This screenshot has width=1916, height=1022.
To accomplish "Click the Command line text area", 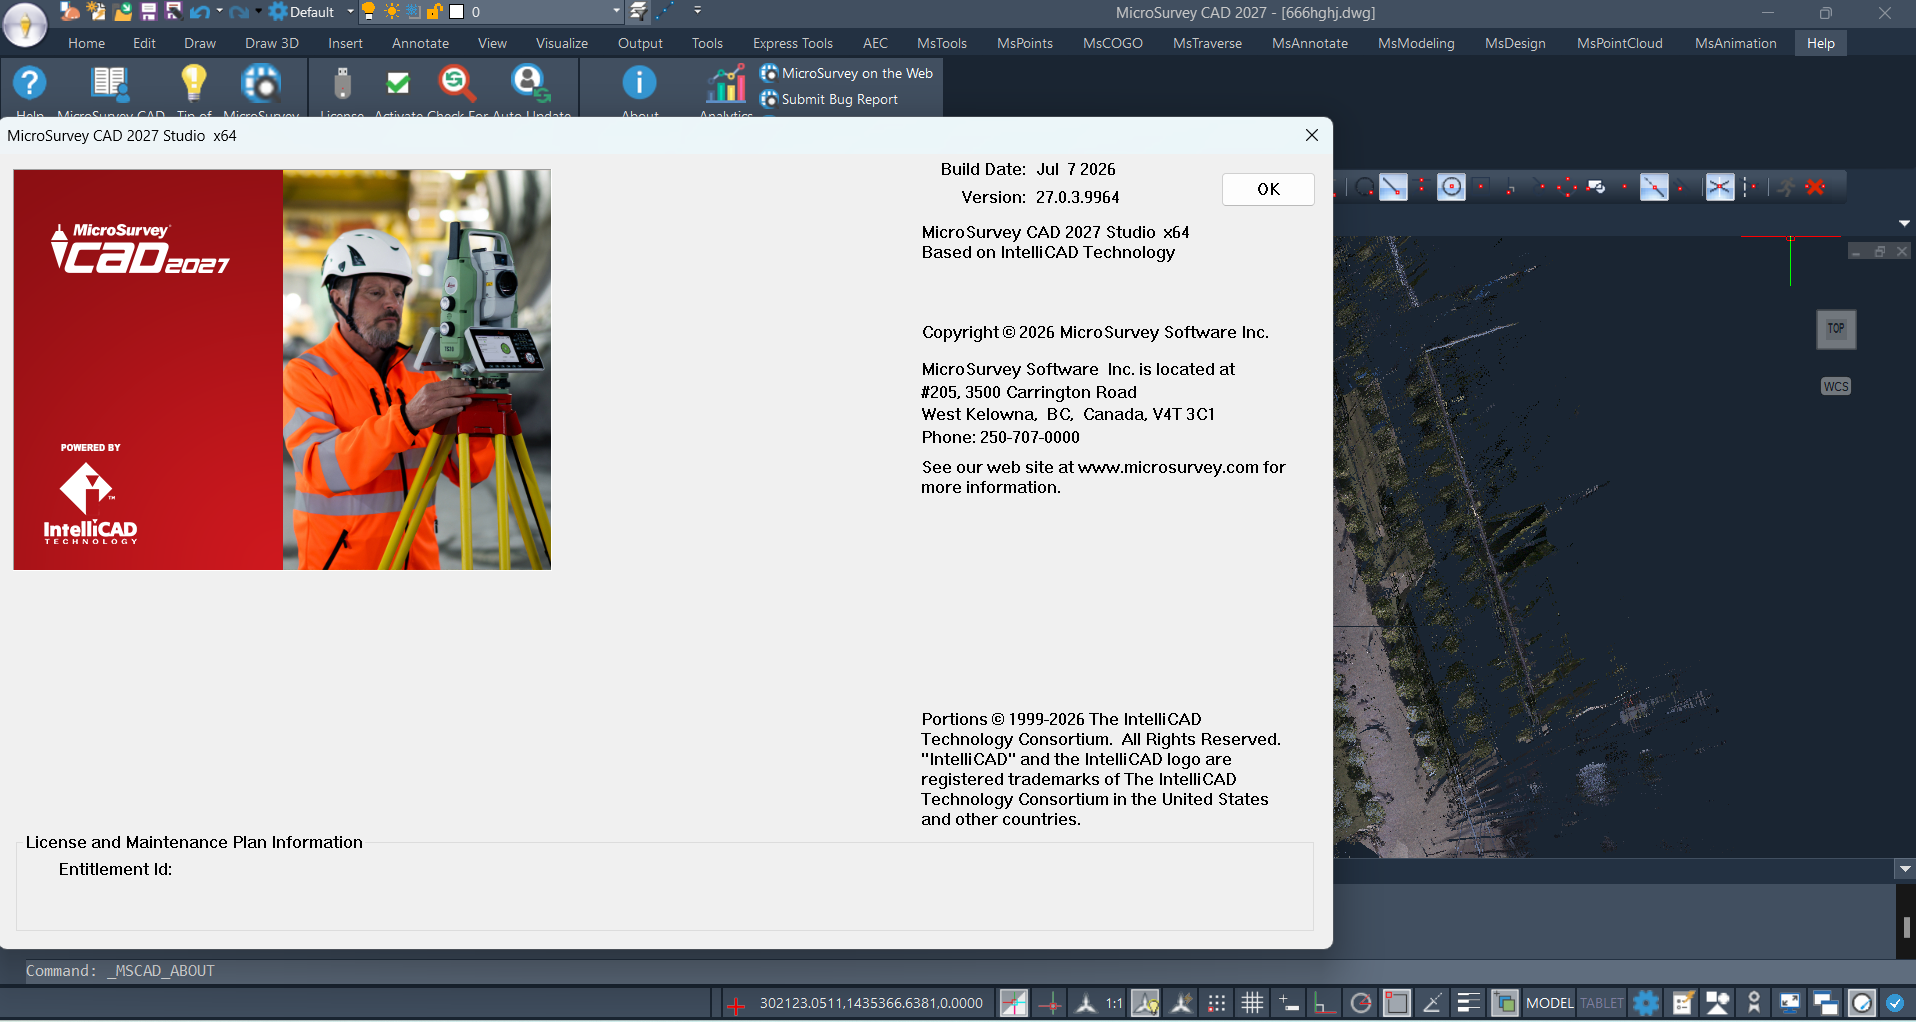I will tap(960, 971).
